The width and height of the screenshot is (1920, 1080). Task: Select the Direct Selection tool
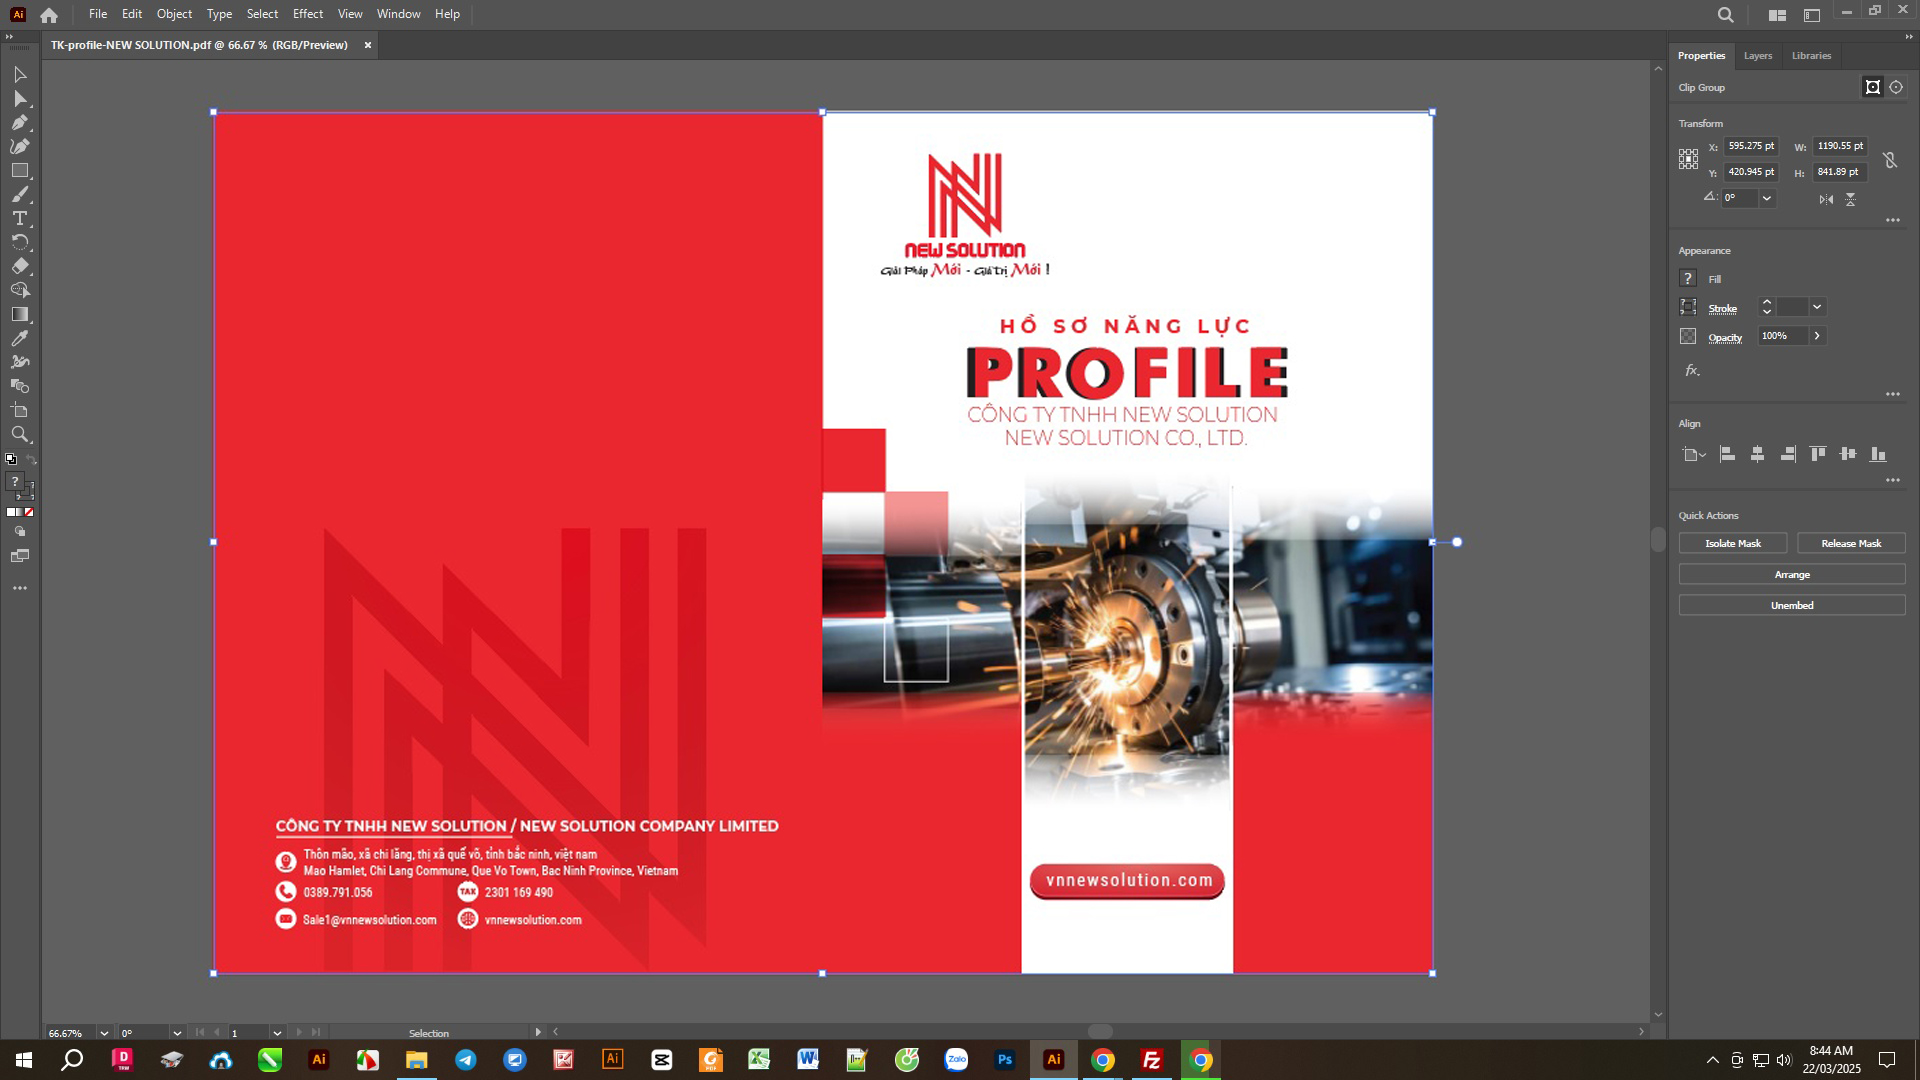[x=19, y=99]
